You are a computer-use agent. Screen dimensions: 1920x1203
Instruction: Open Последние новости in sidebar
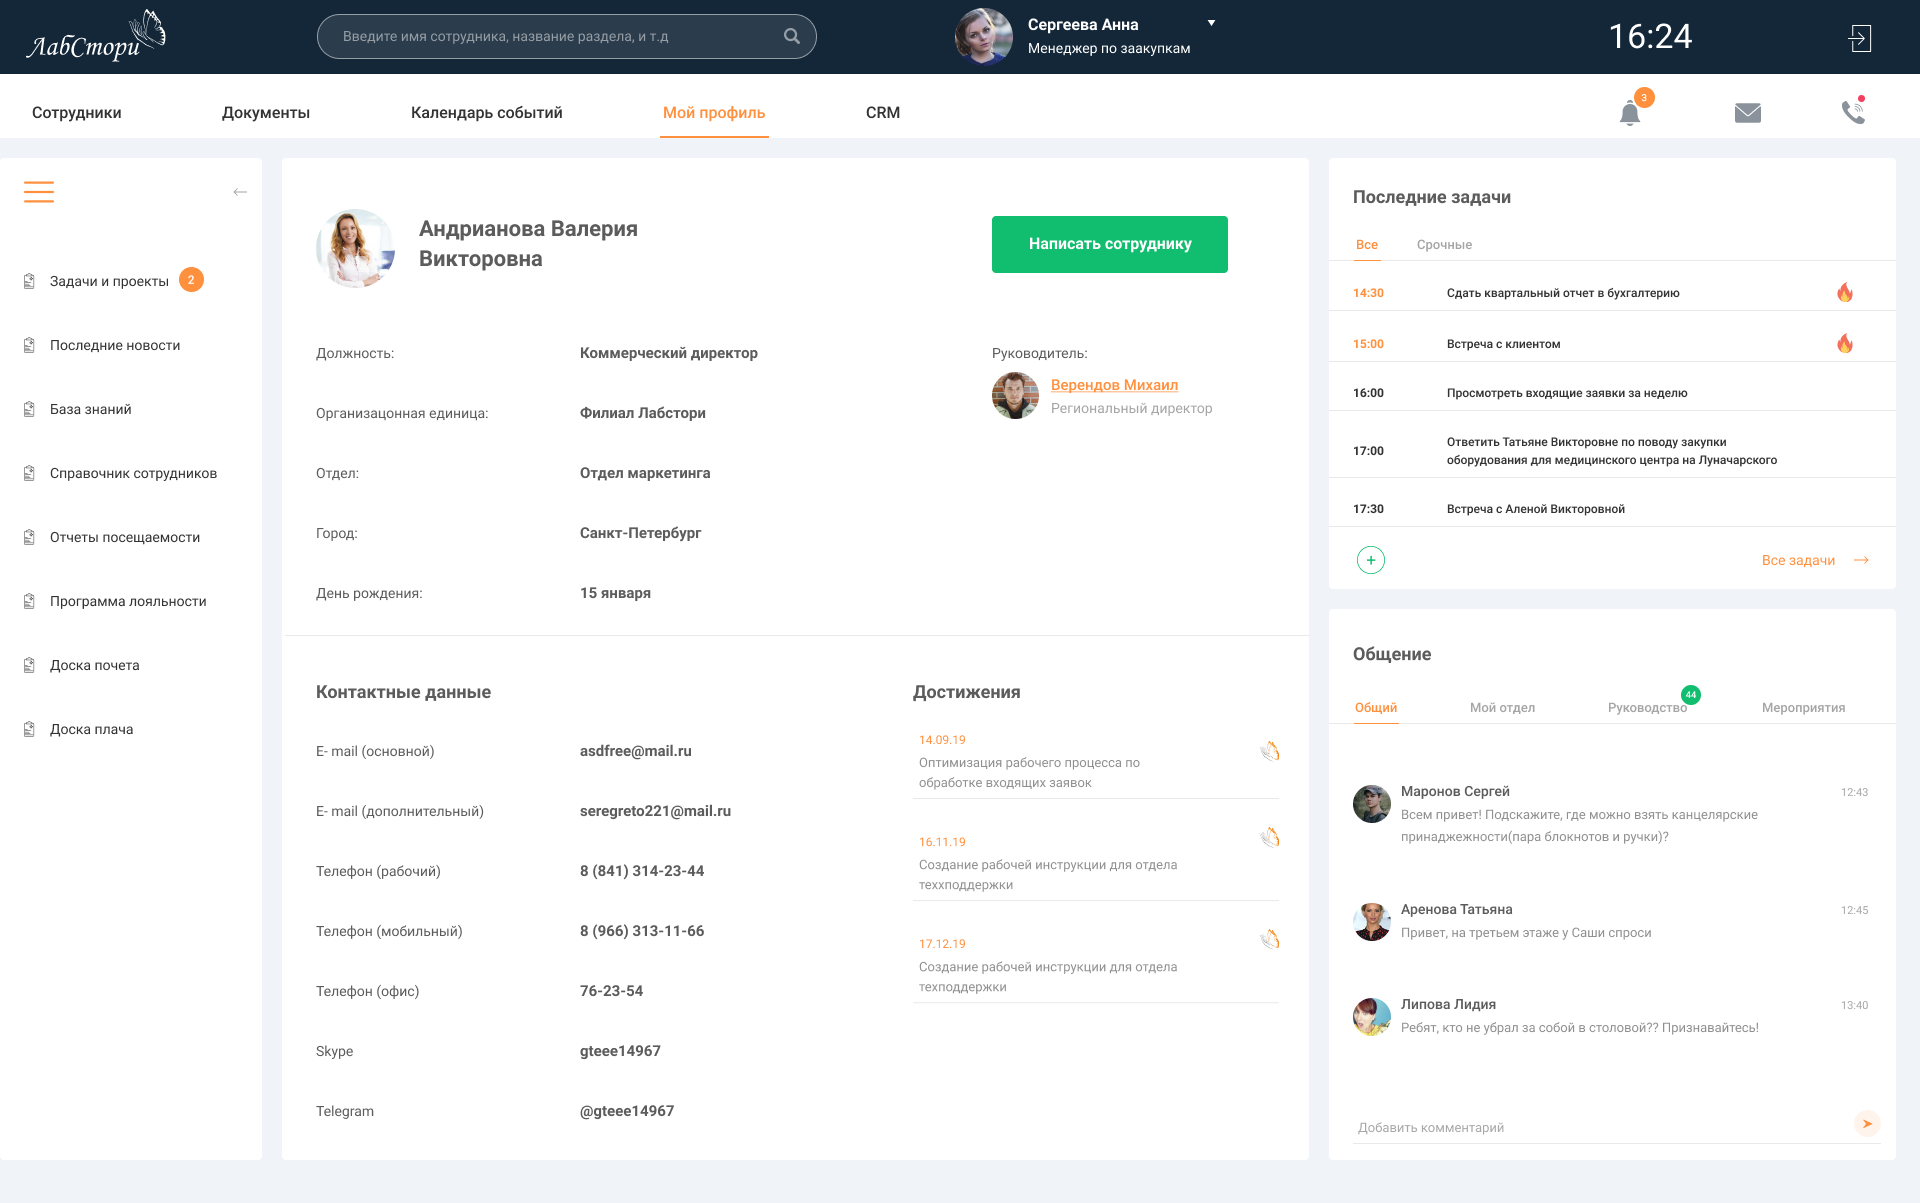pyautogui.click(x=115, y=345)
